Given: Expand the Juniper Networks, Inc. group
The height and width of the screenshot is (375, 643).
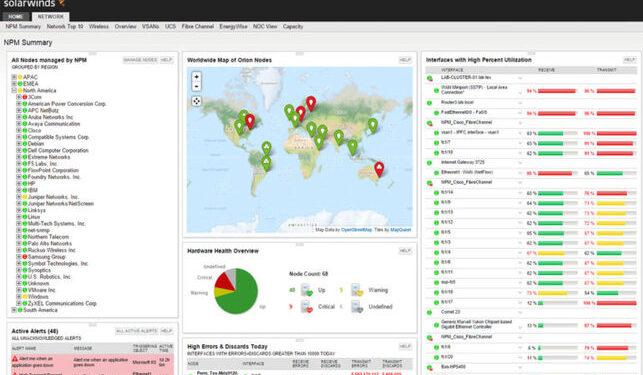Looking at the screenshot, I should (19, 197).
